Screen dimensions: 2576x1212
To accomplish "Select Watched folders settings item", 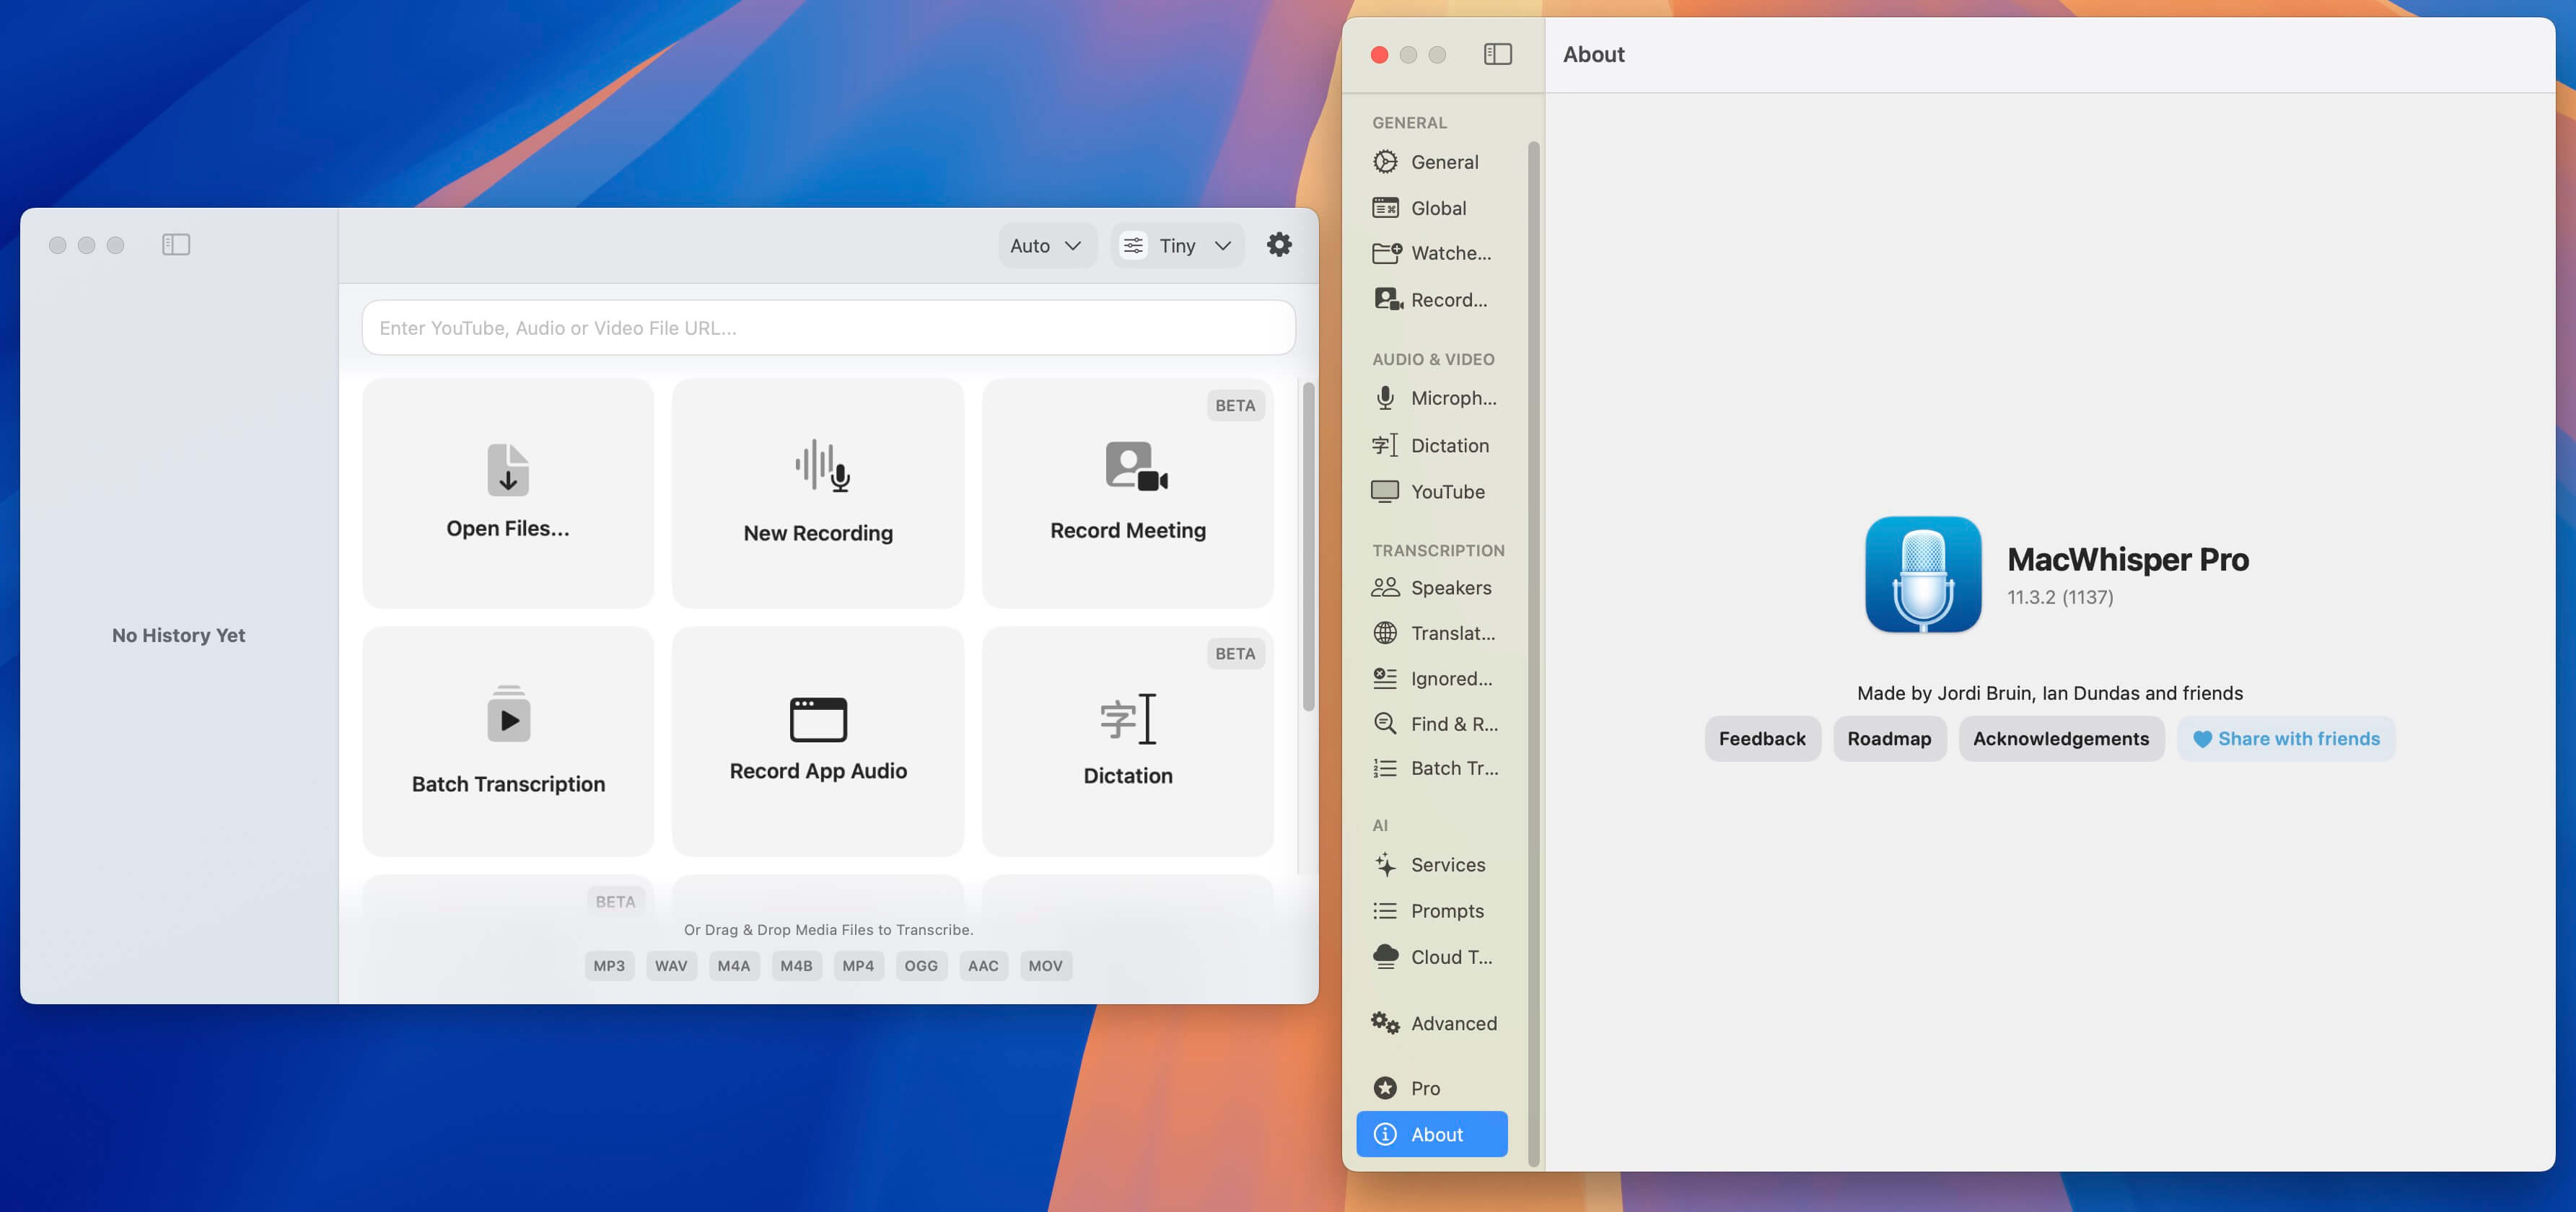I will click(x=1432, y=253).
